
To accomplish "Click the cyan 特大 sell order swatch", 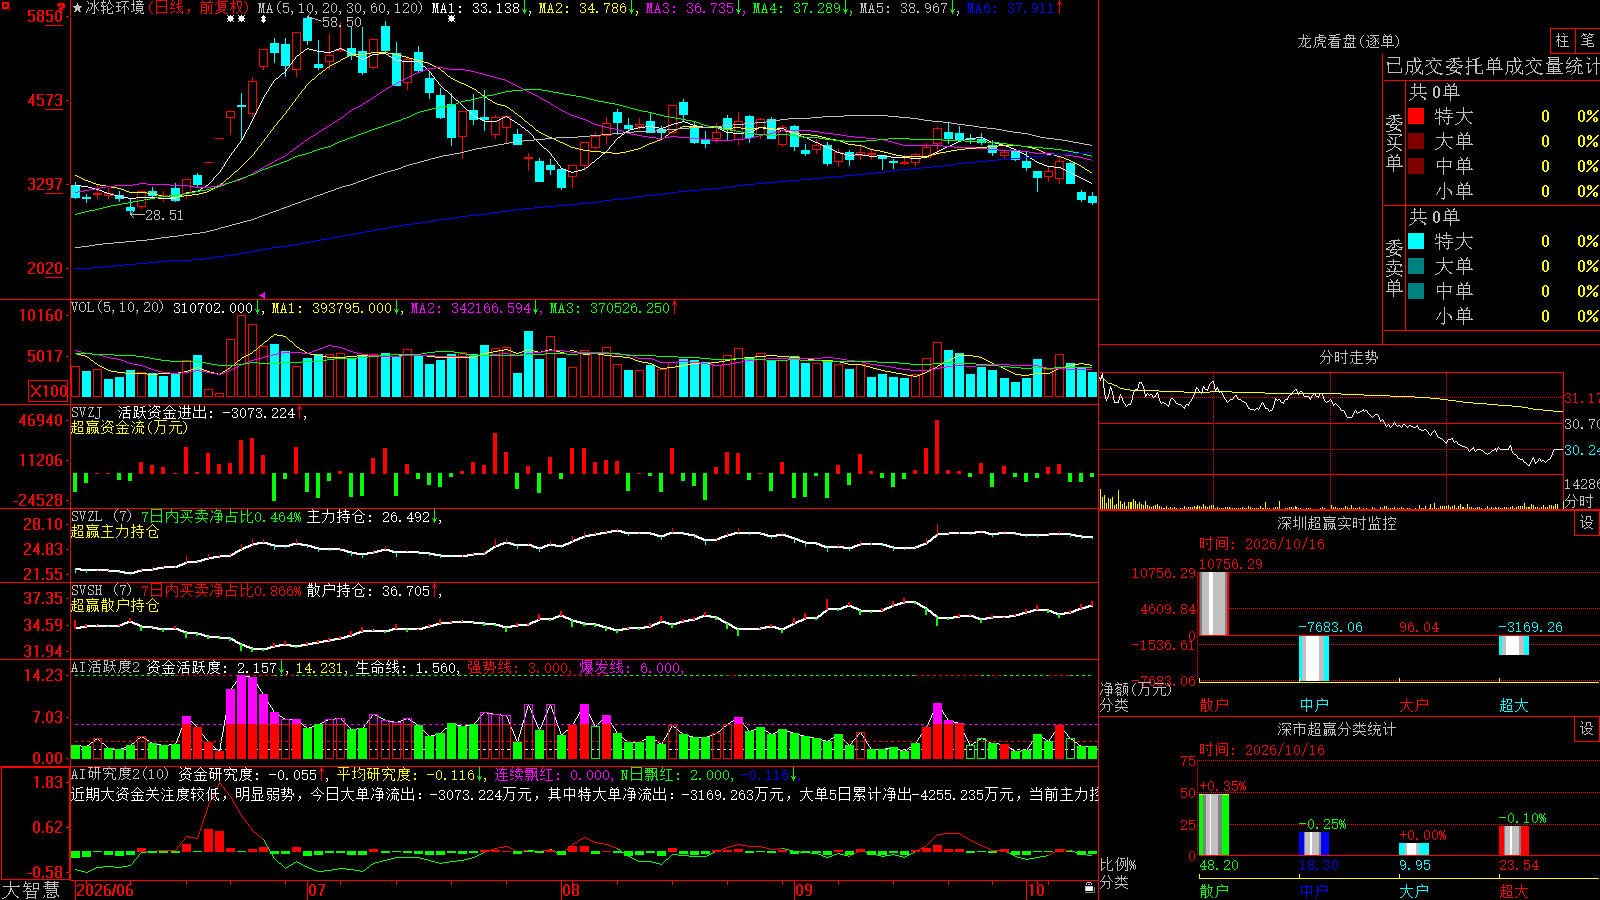I will pos(1416,241).
